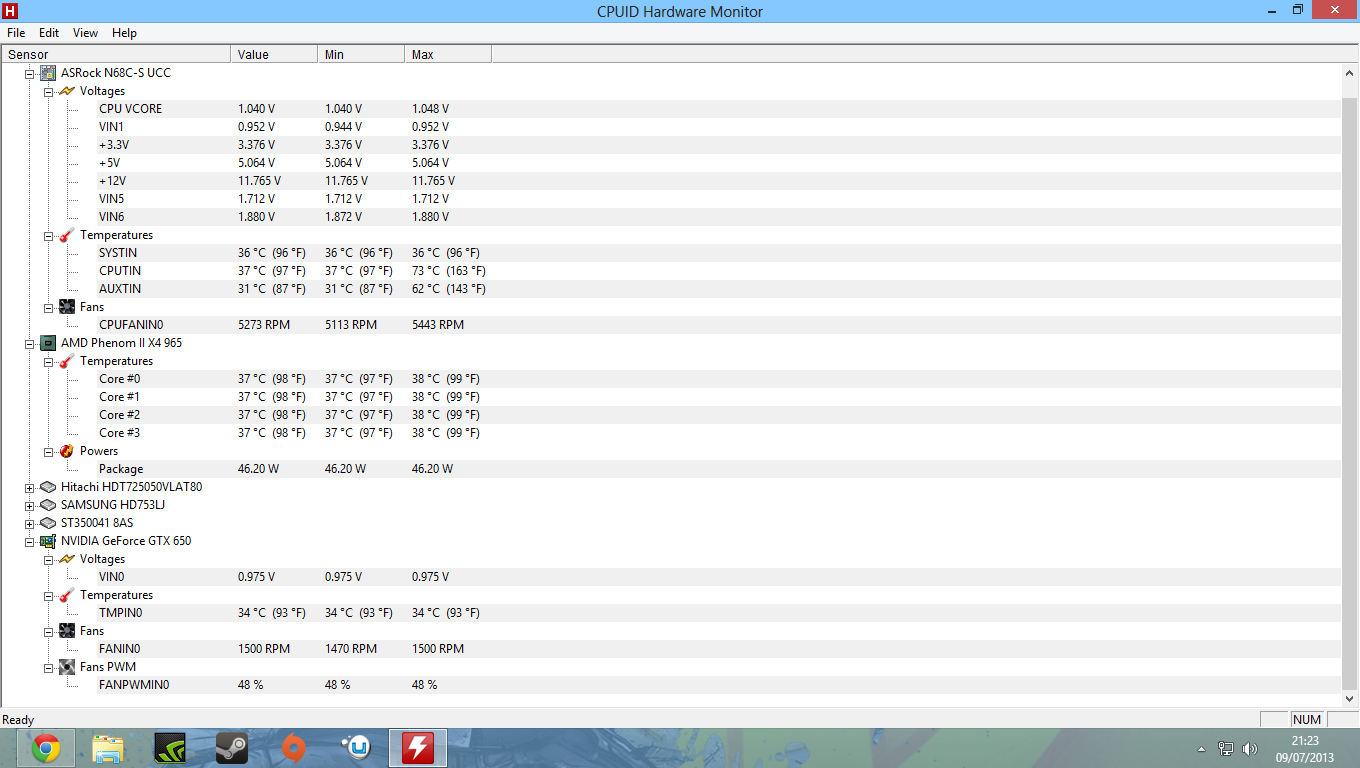Click the volume speaker tray icon
The height and width of the screenshot is (768, 1360).
[x=1250, y=748]
